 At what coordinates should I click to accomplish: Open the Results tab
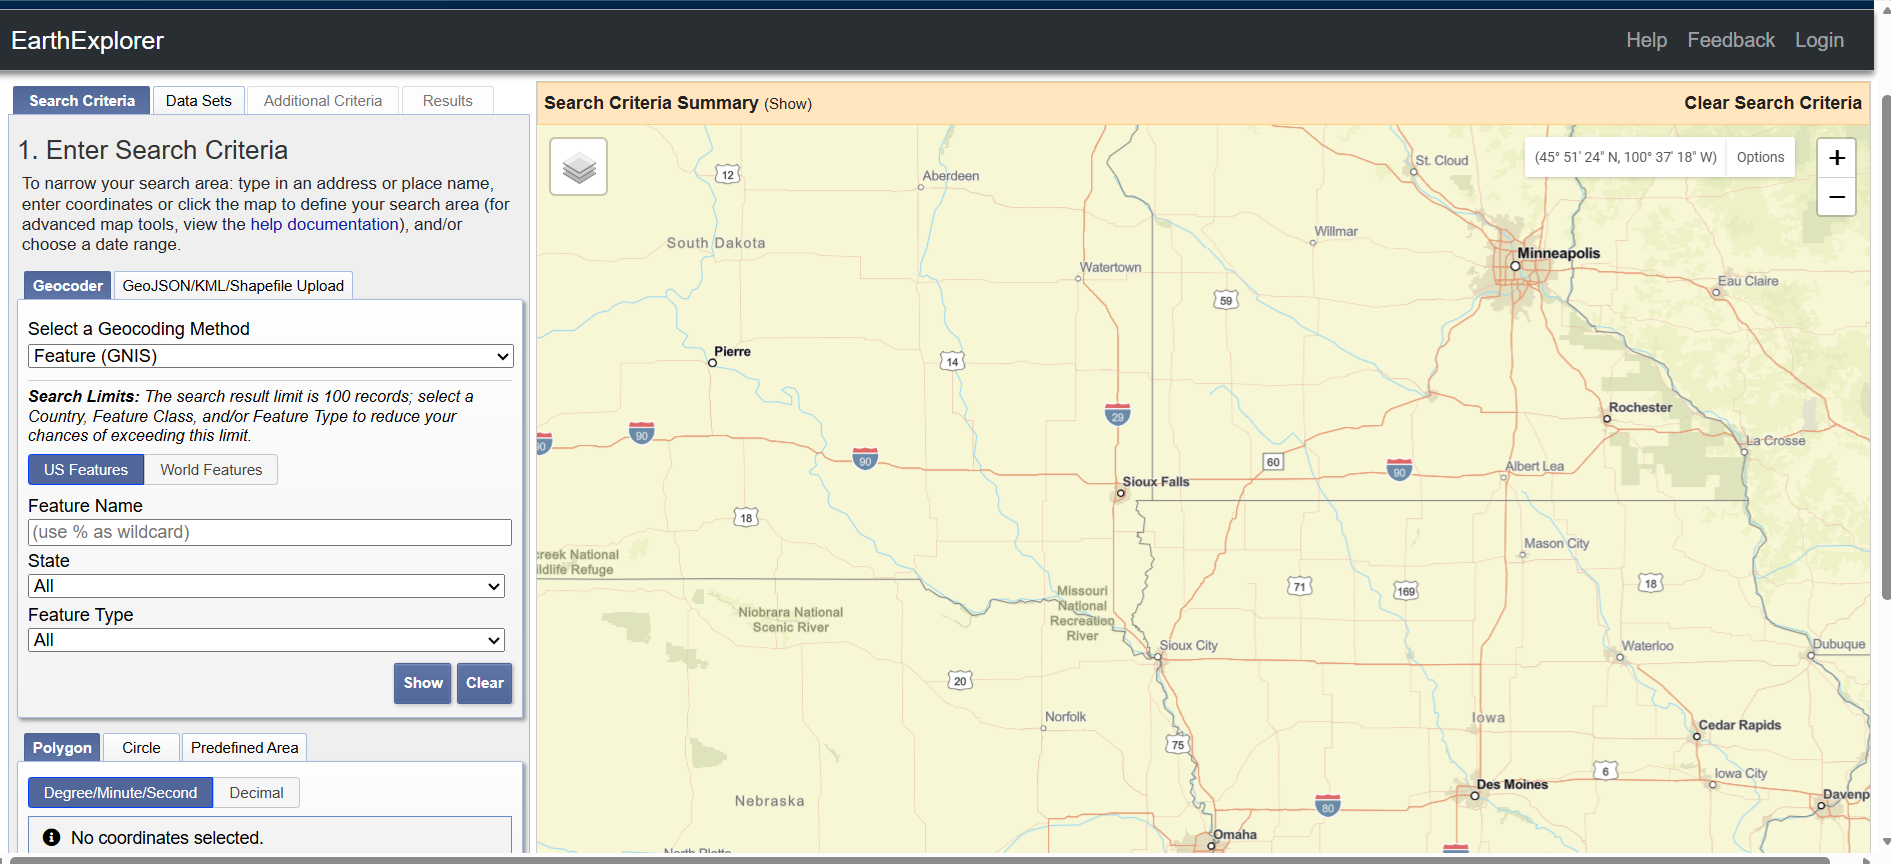(x=447, y=101)
